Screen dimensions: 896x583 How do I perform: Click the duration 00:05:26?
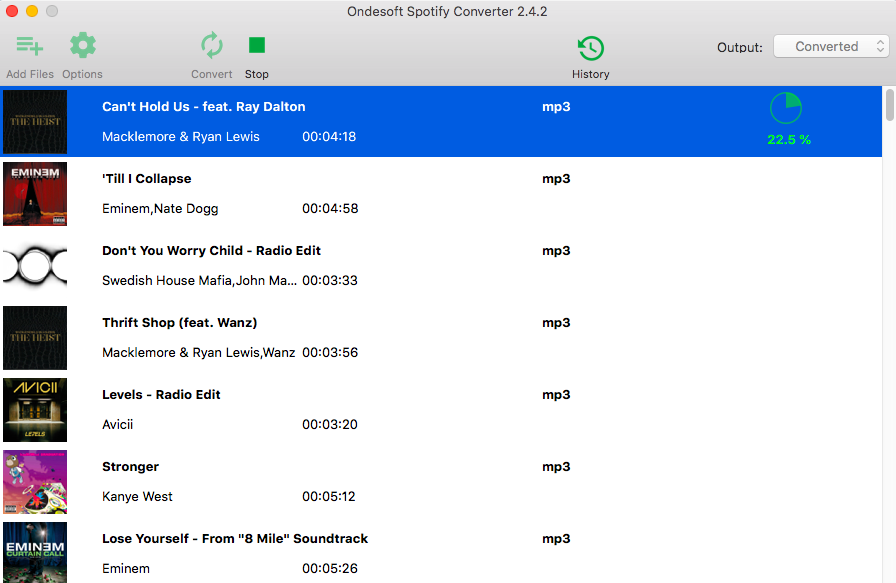(330, 569)
